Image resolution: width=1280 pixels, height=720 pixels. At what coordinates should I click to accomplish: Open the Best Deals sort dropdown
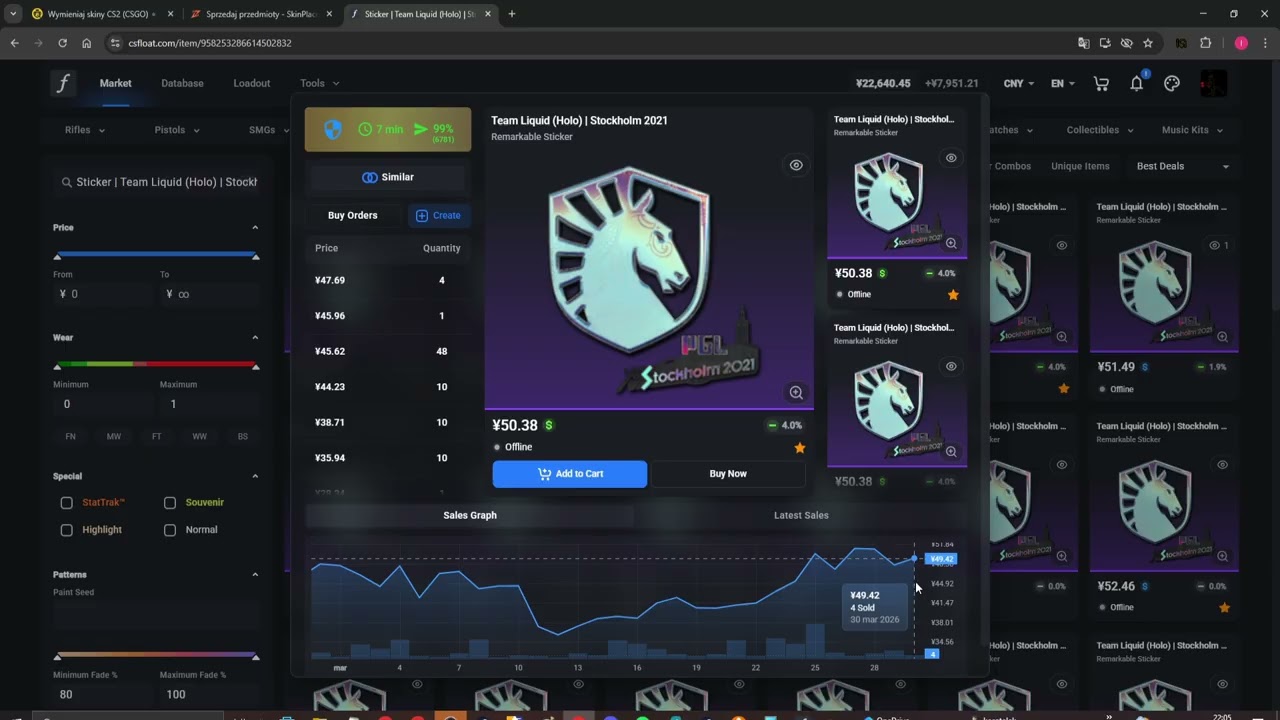[x=1183, y=166]
